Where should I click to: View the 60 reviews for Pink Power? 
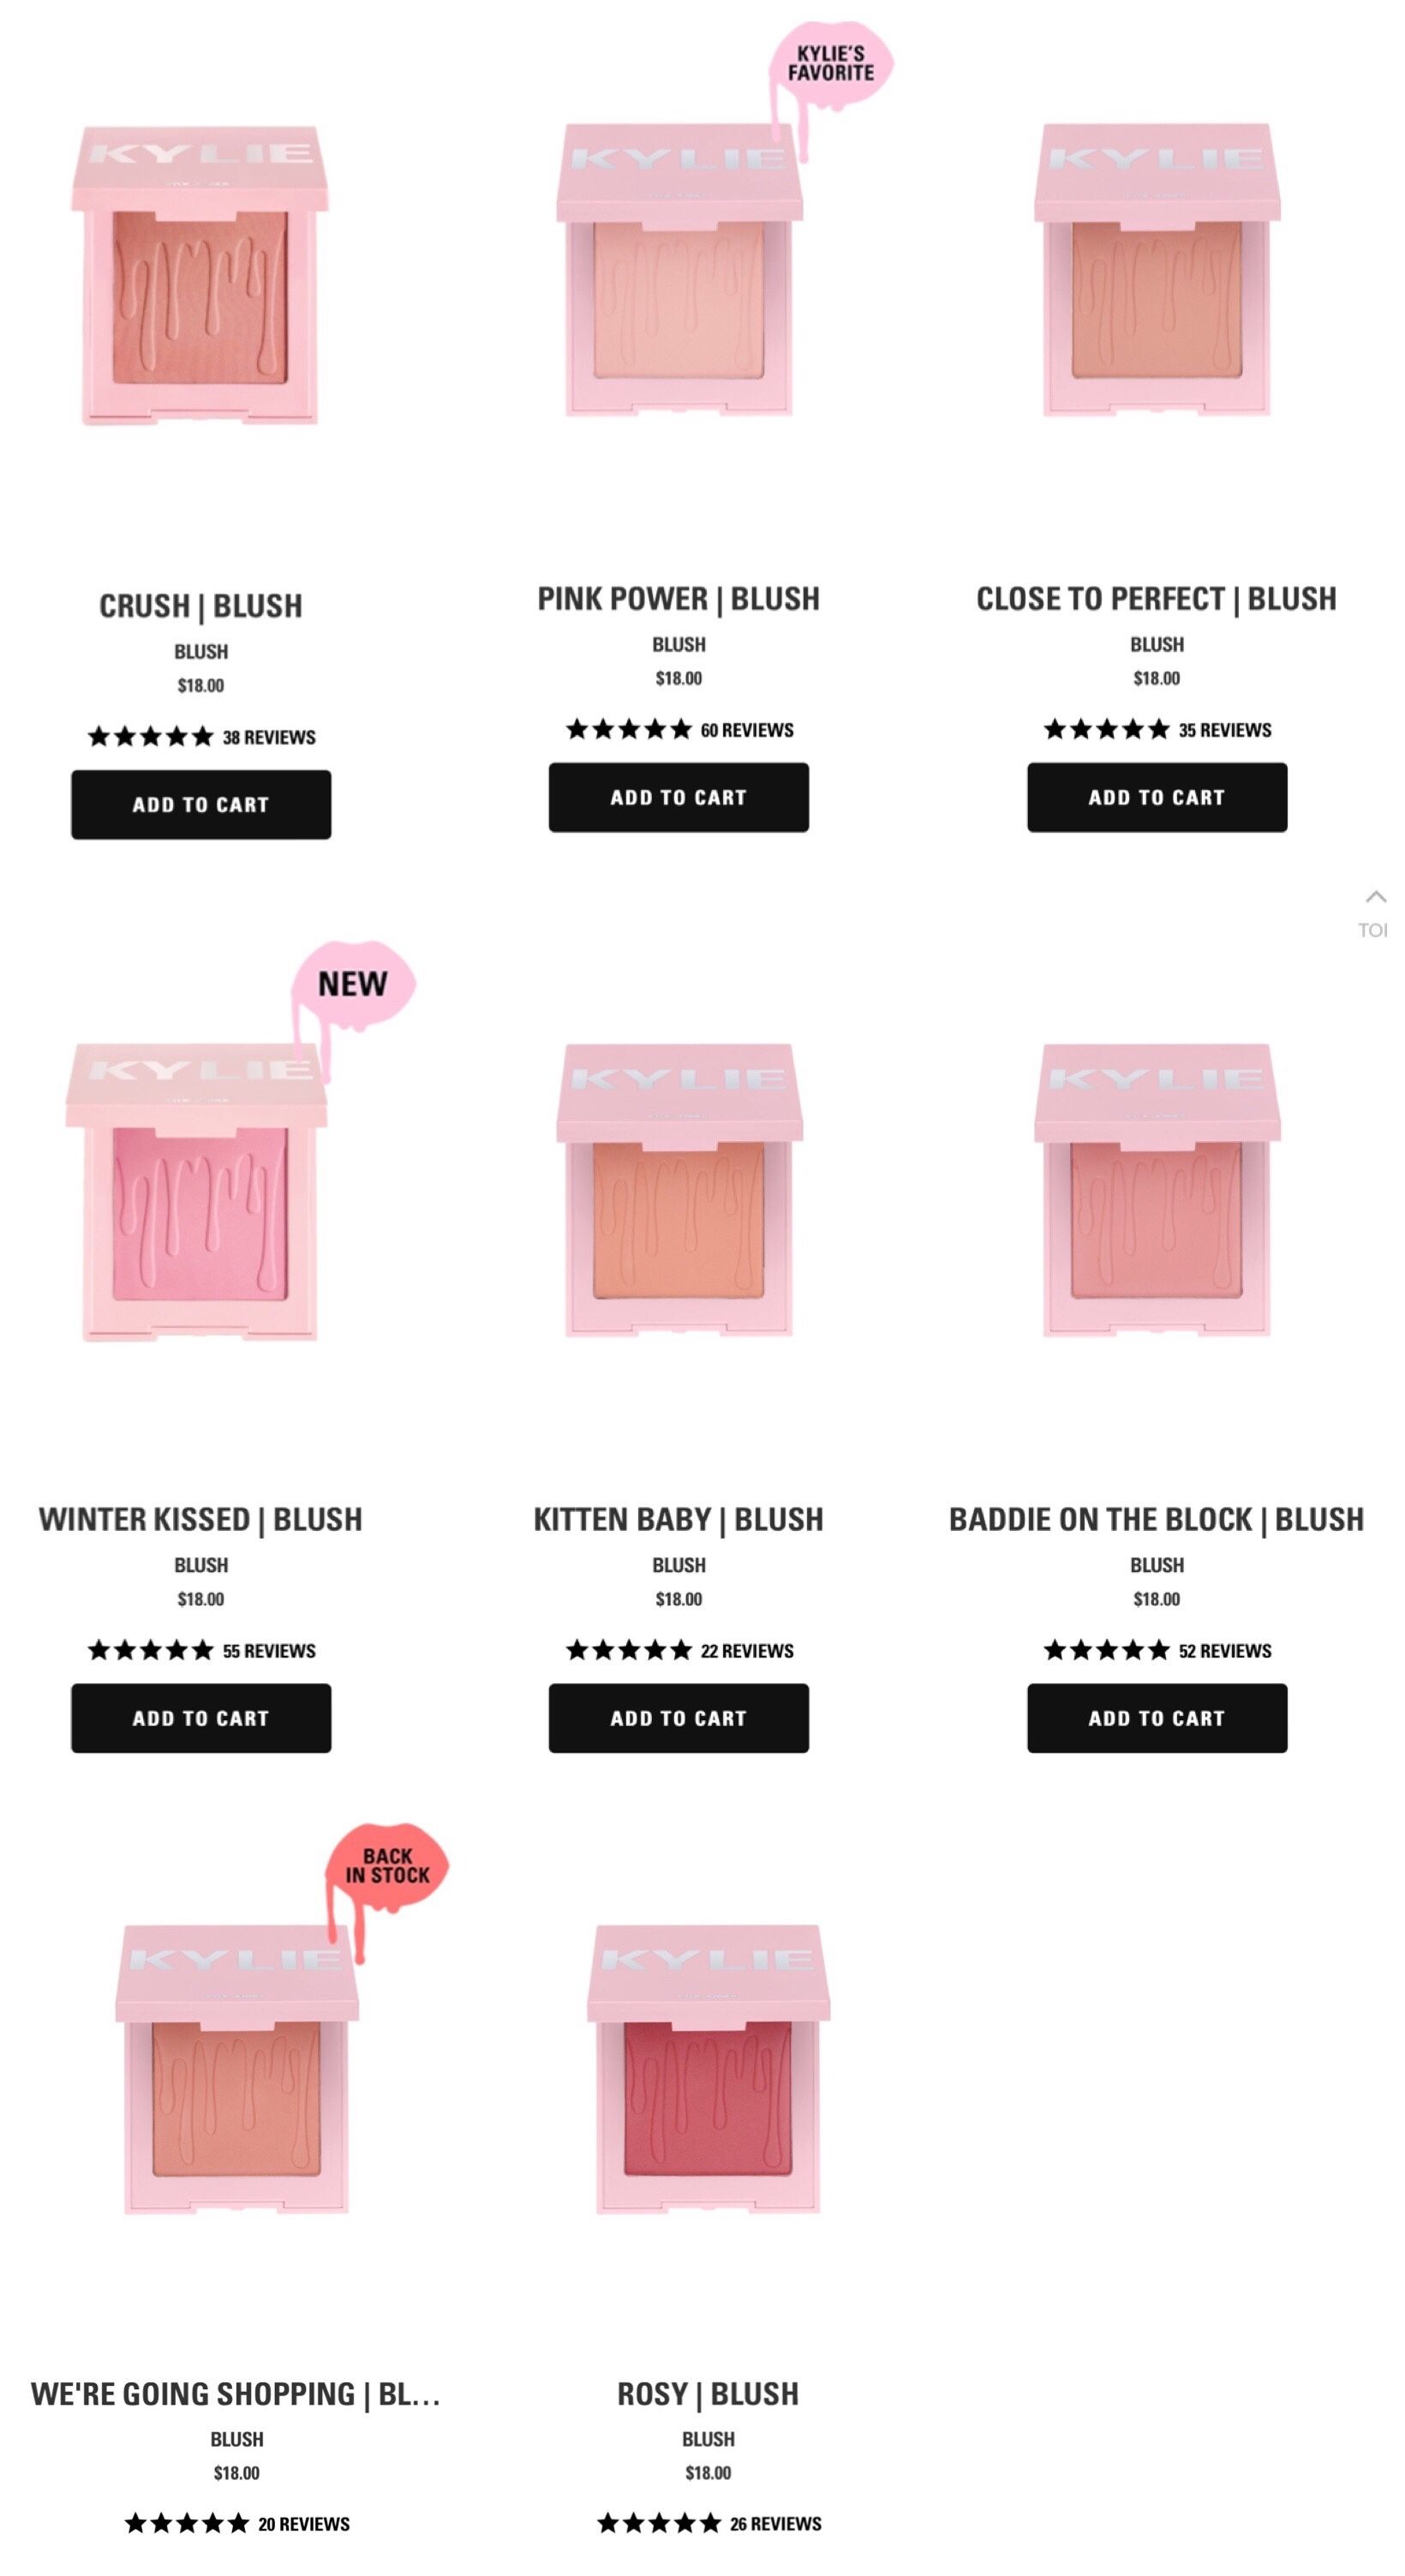(747, 730)
